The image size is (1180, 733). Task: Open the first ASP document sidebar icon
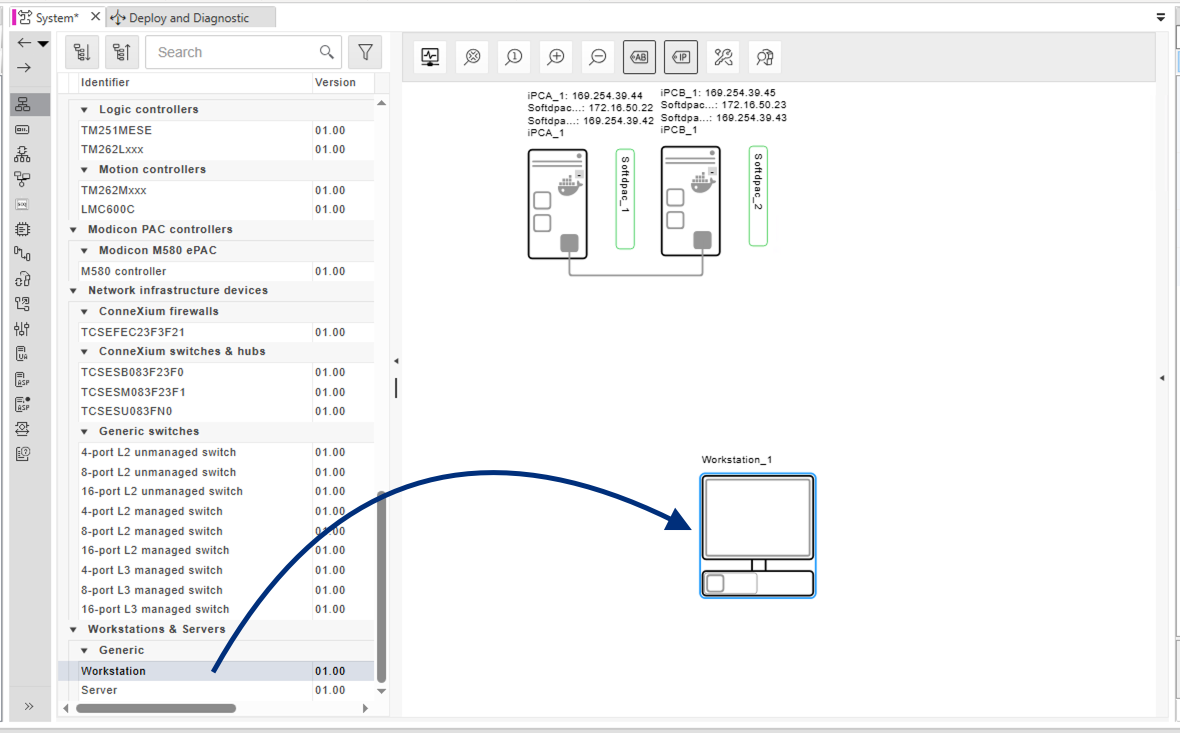[x=23, y=379]
